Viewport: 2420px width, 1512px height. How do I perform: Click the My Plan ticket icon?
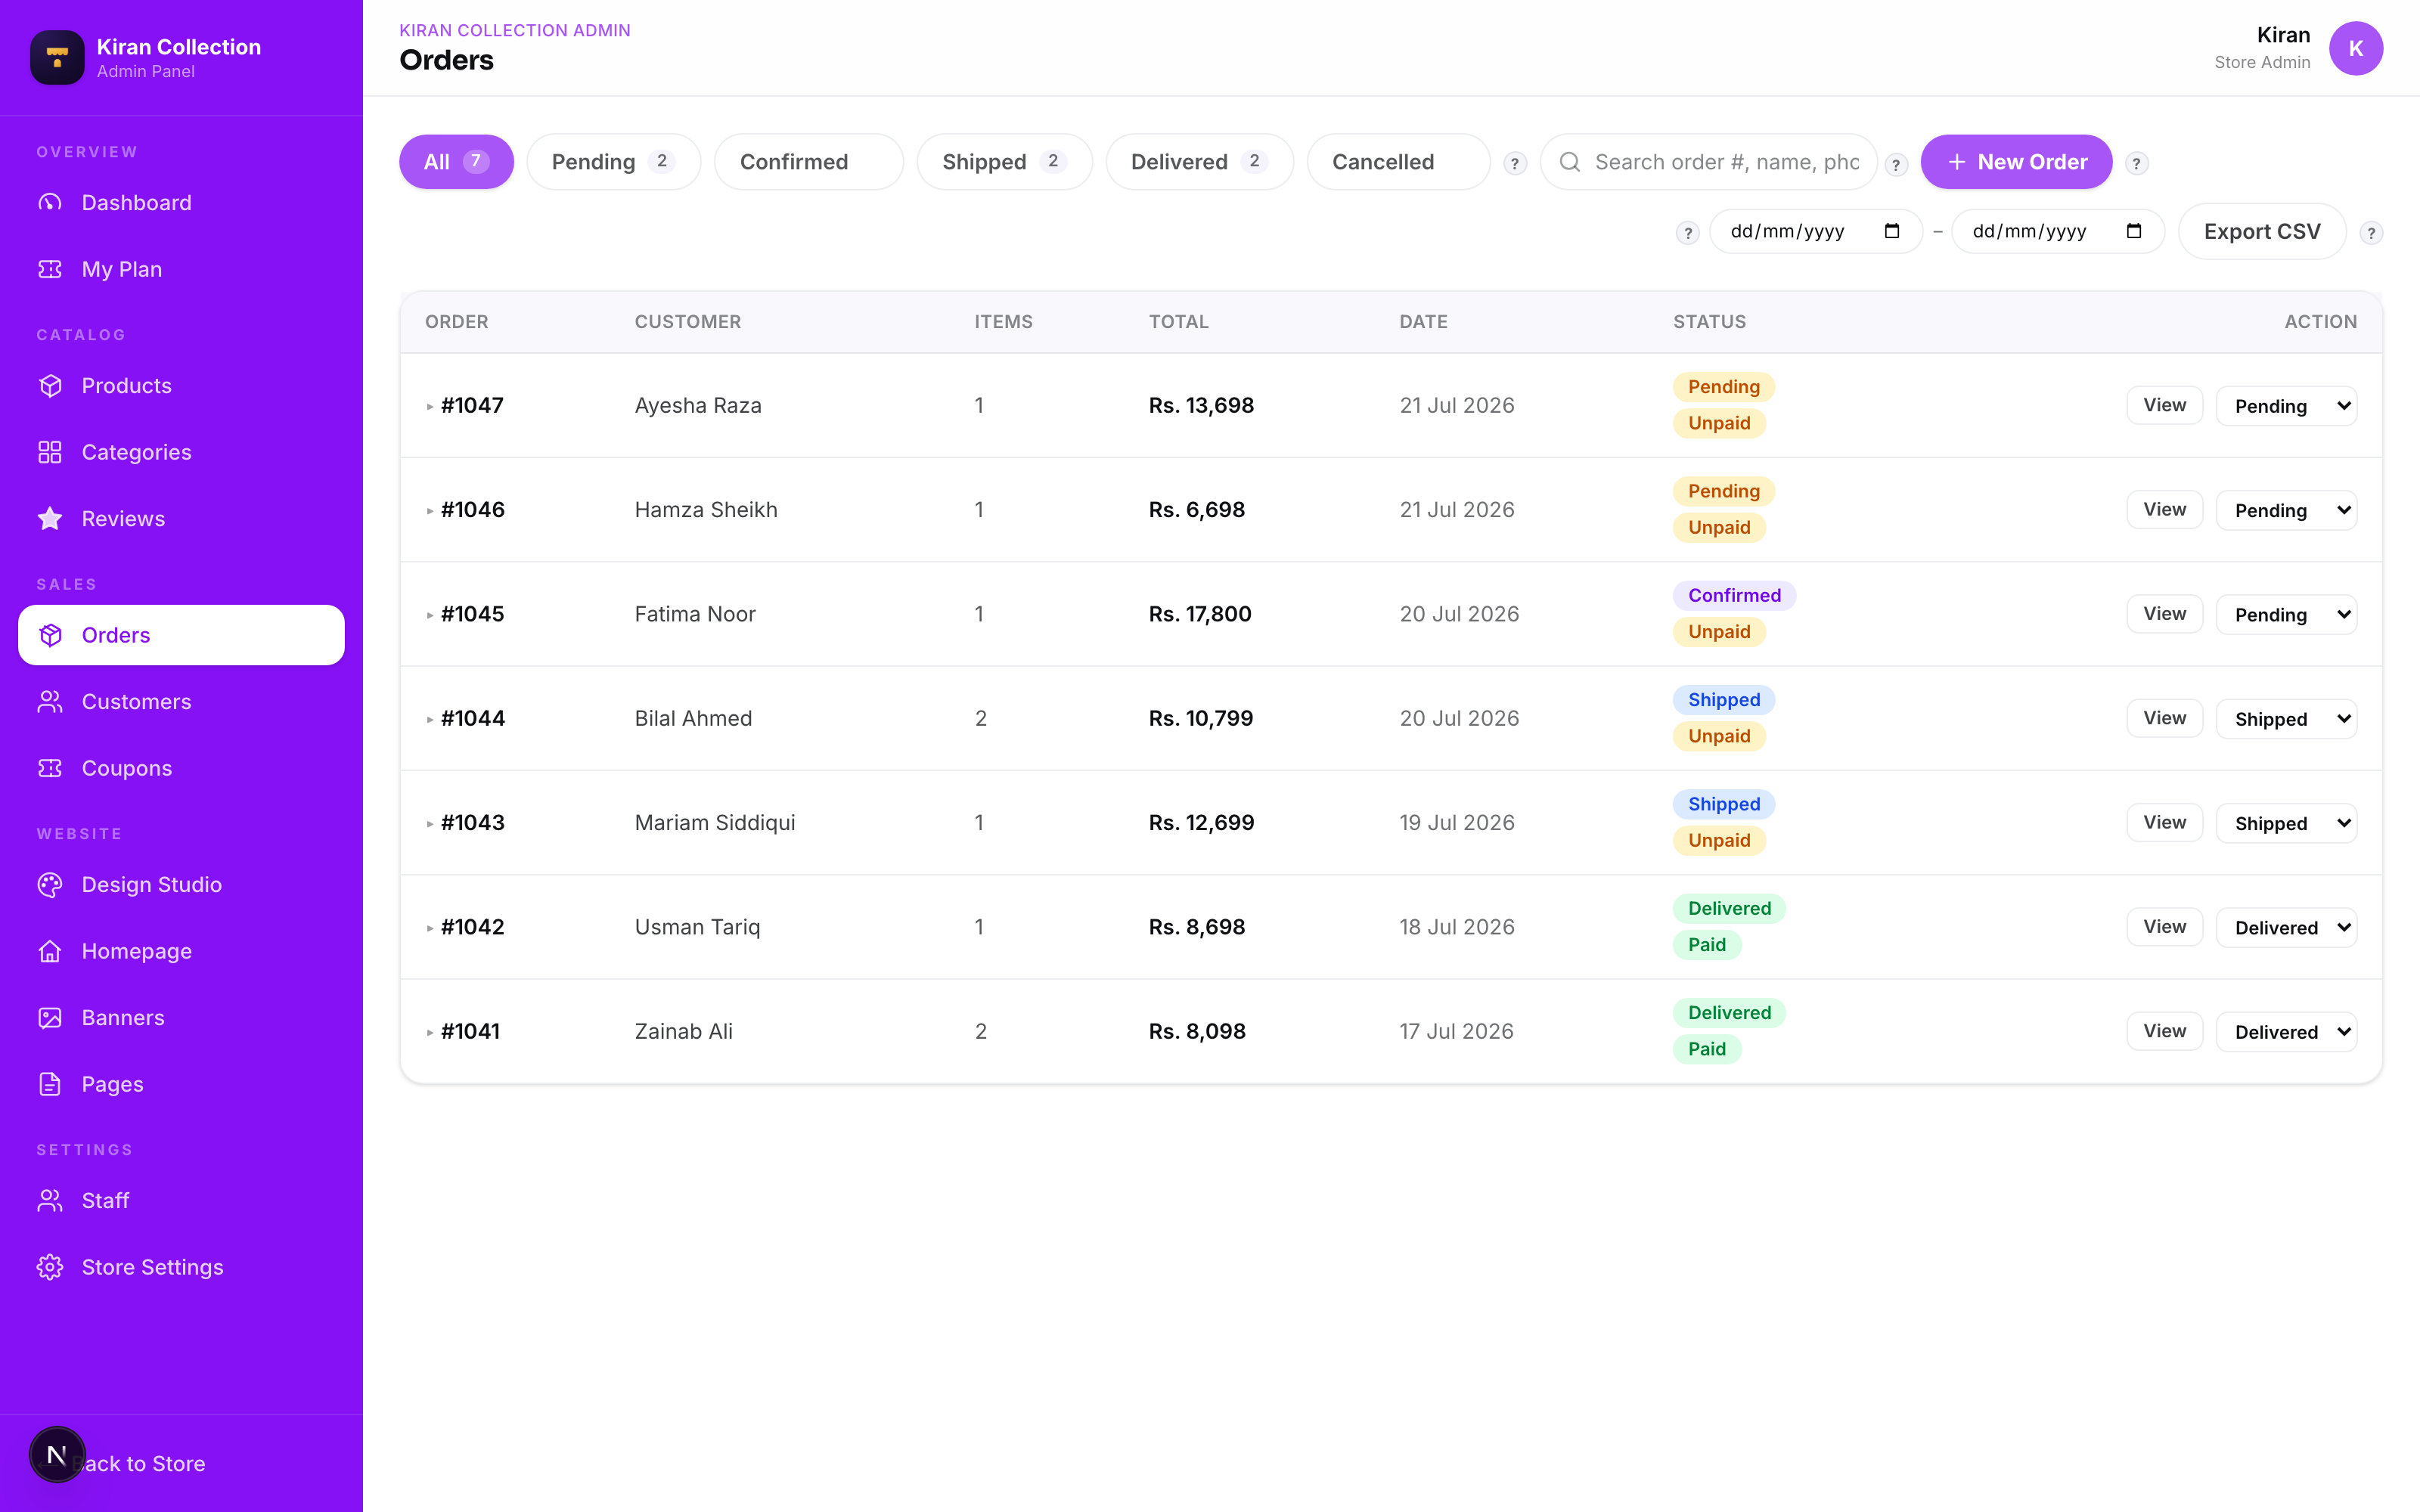coord(50,269)
